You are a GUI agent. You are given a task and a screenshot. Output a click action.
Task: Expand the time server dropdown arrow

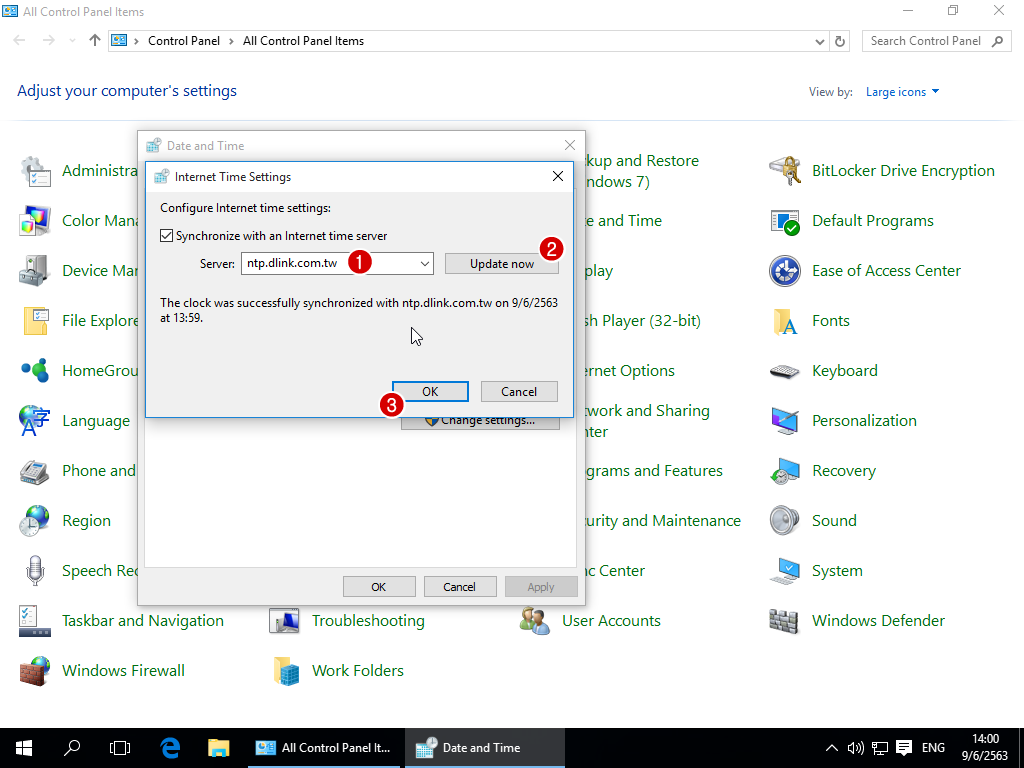pyautogui.click(x=425, y=264)
